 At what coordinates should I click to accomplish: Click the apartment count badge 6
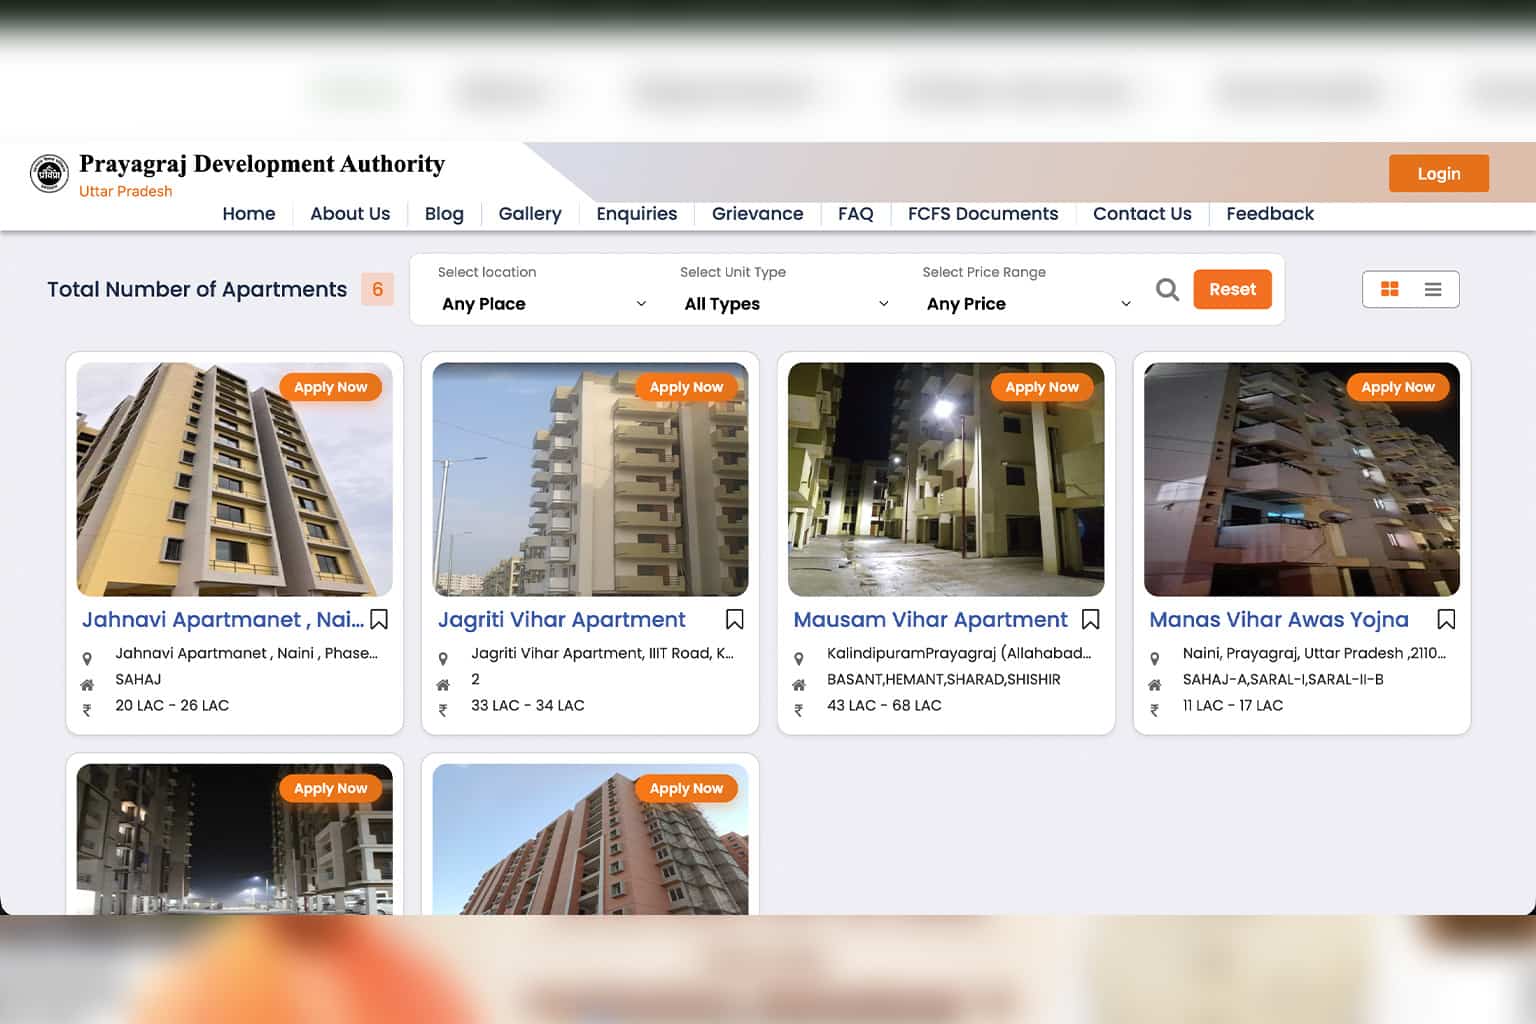(x=378, y=289)
